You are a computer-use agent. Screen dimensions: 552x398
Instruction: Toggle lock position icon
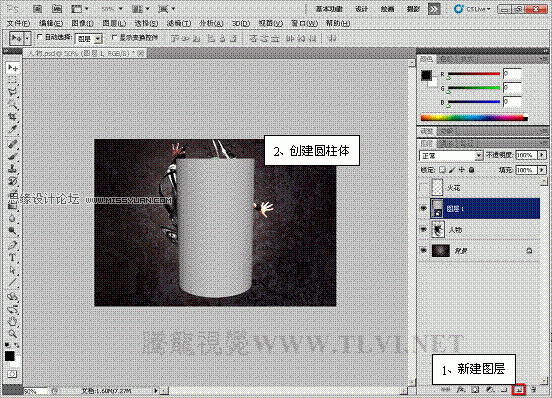pyautogui.click(x=462, y=170)
